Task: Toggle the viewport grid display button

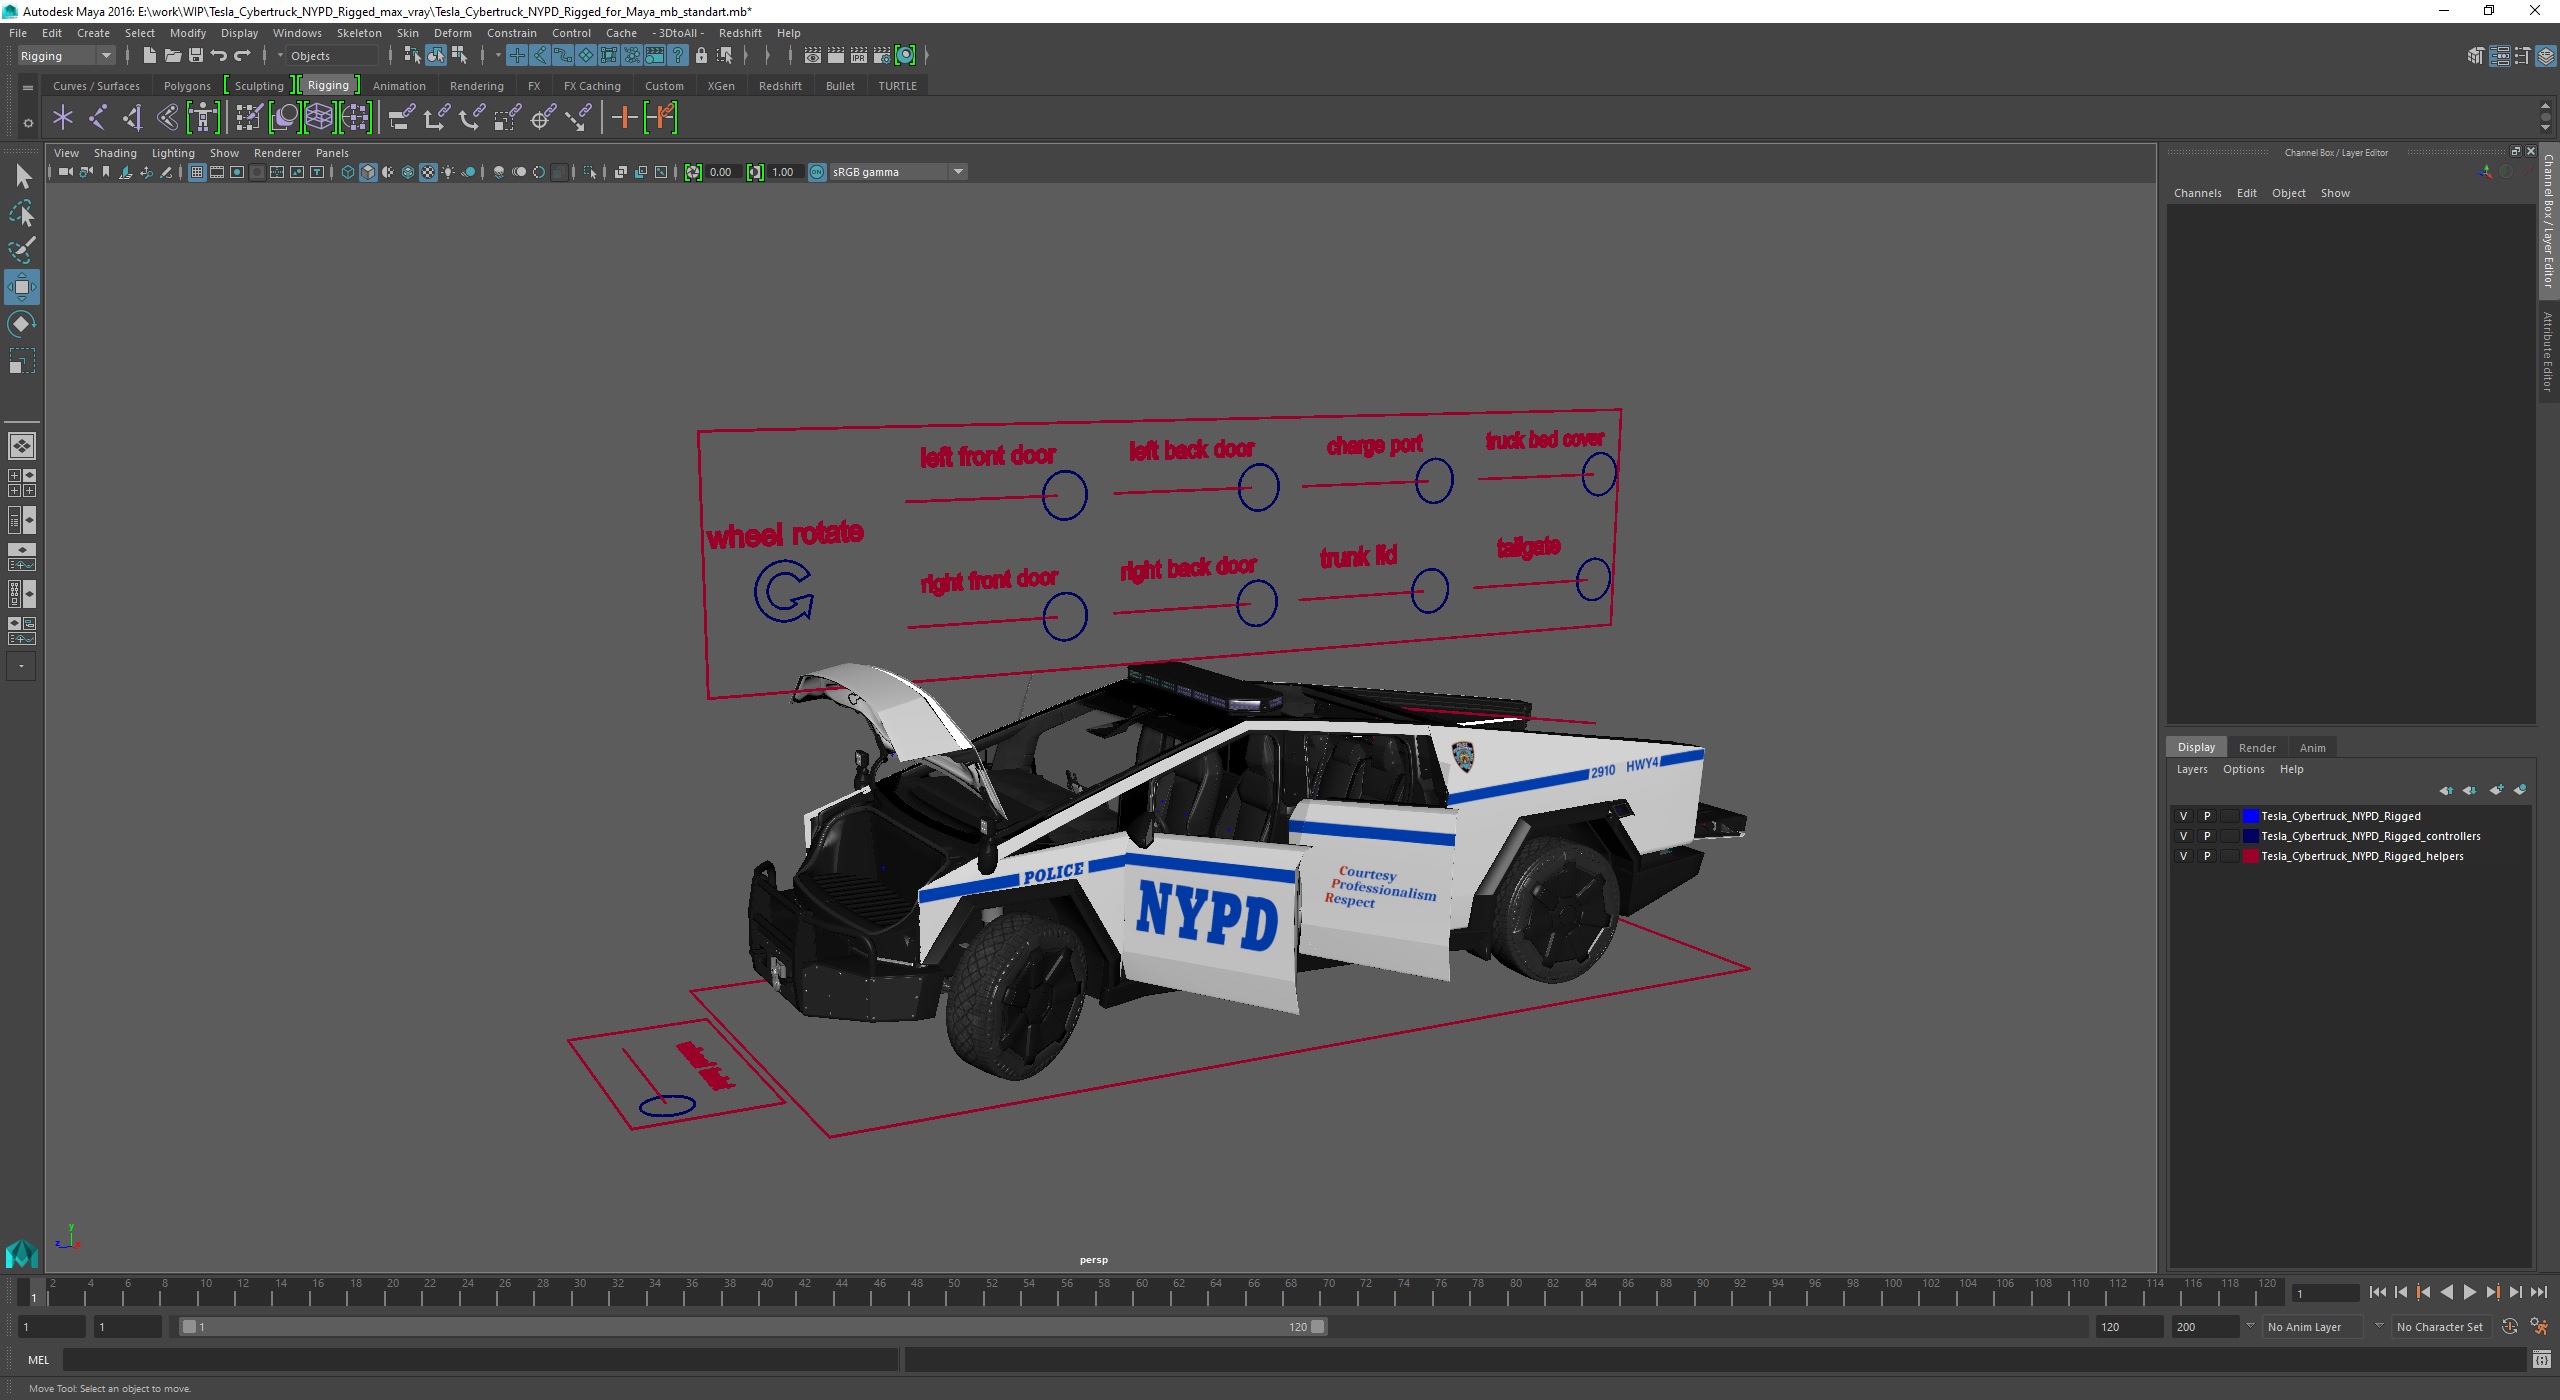Action: point(197,172)
